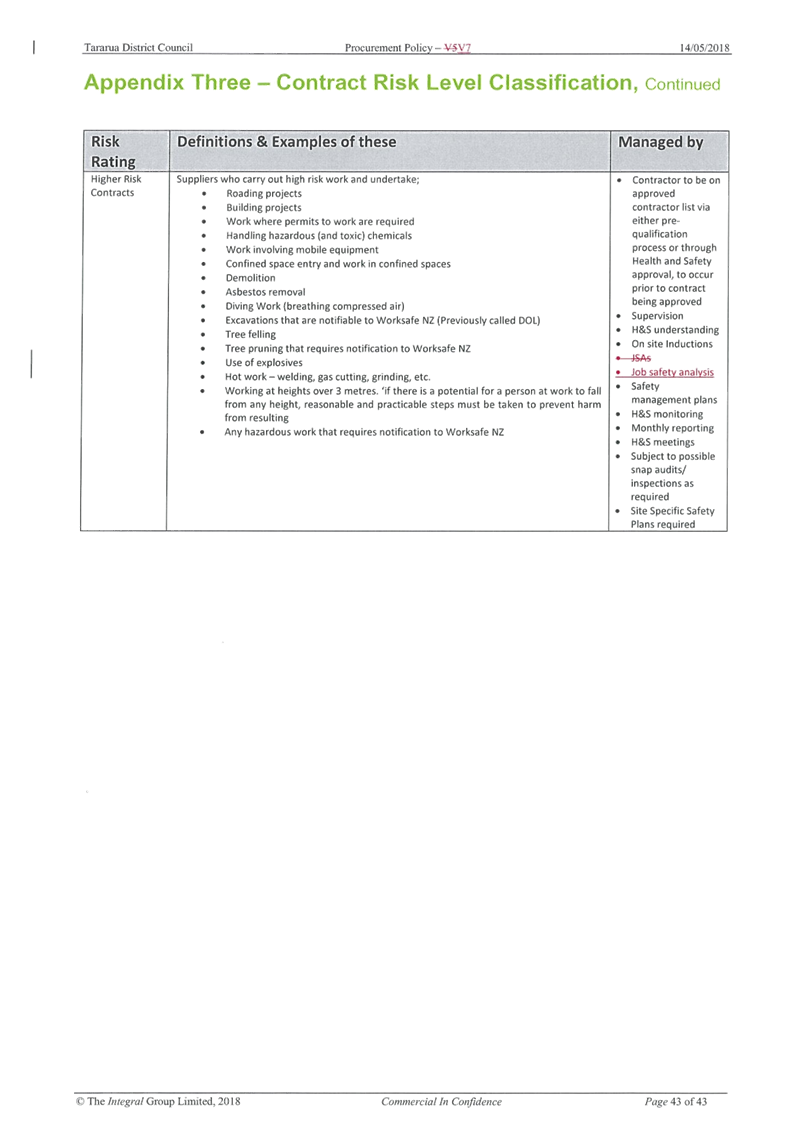Image resolution: width=797 pixels, height=1139 pixels.
Task: Click the 'H&S monitoring' bullet
Action: (x=667, y=414)
